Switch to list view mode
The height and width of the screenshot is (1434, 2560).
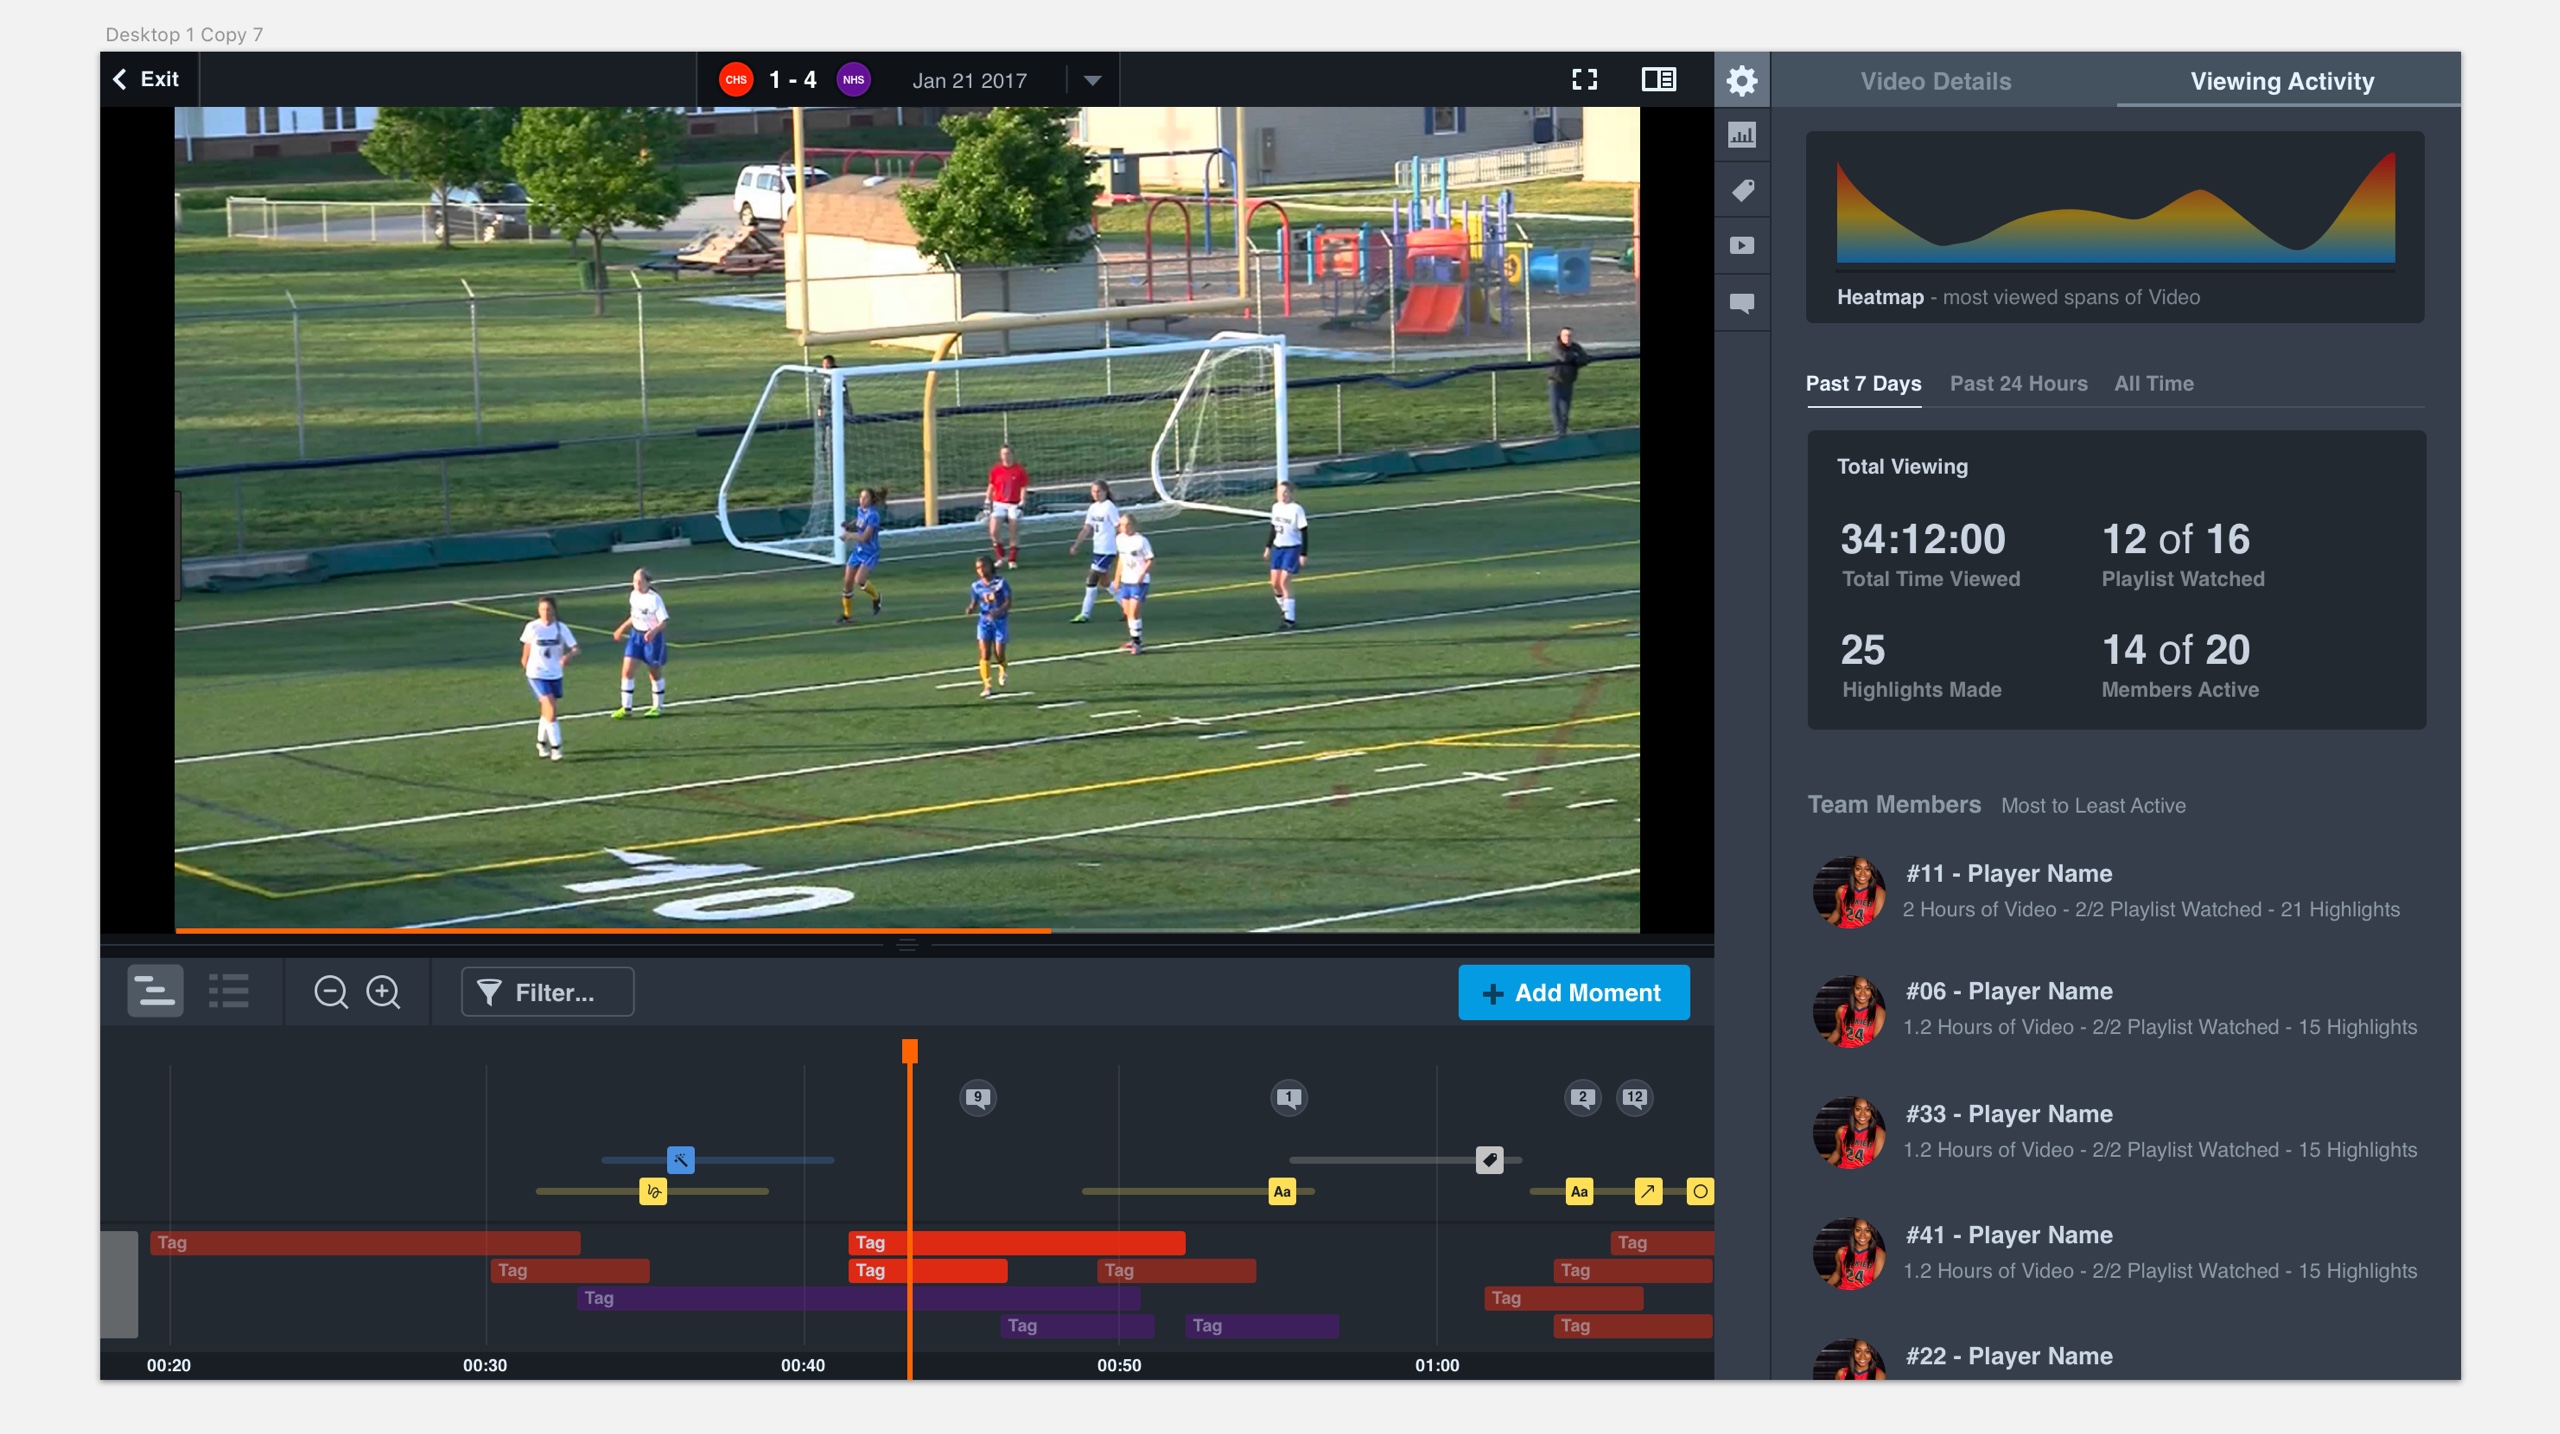pos(229,991)
